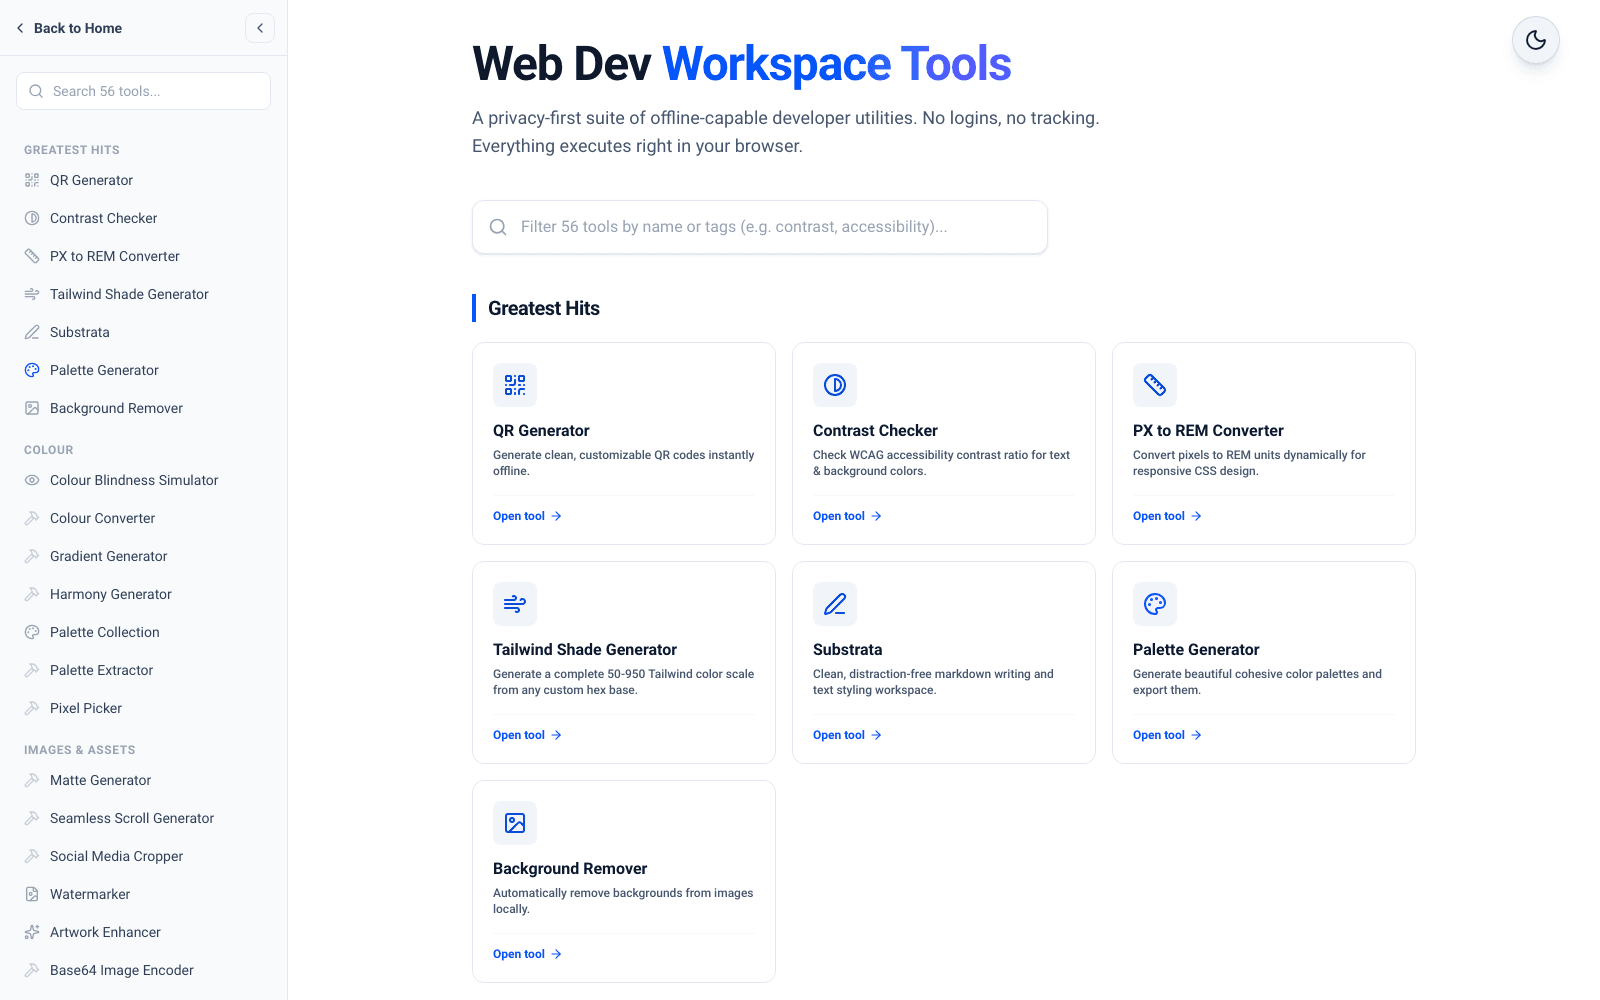Click the QR Generator card icon
Image resolution: width=1600 pixels, height=1000 pixels.
click(x=515, y=385)
